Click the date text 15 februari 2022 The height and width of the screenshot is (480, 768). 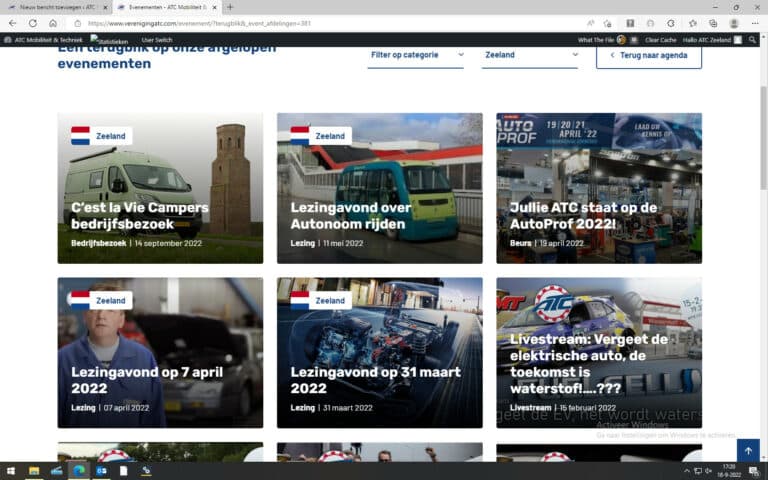point(587,408)
